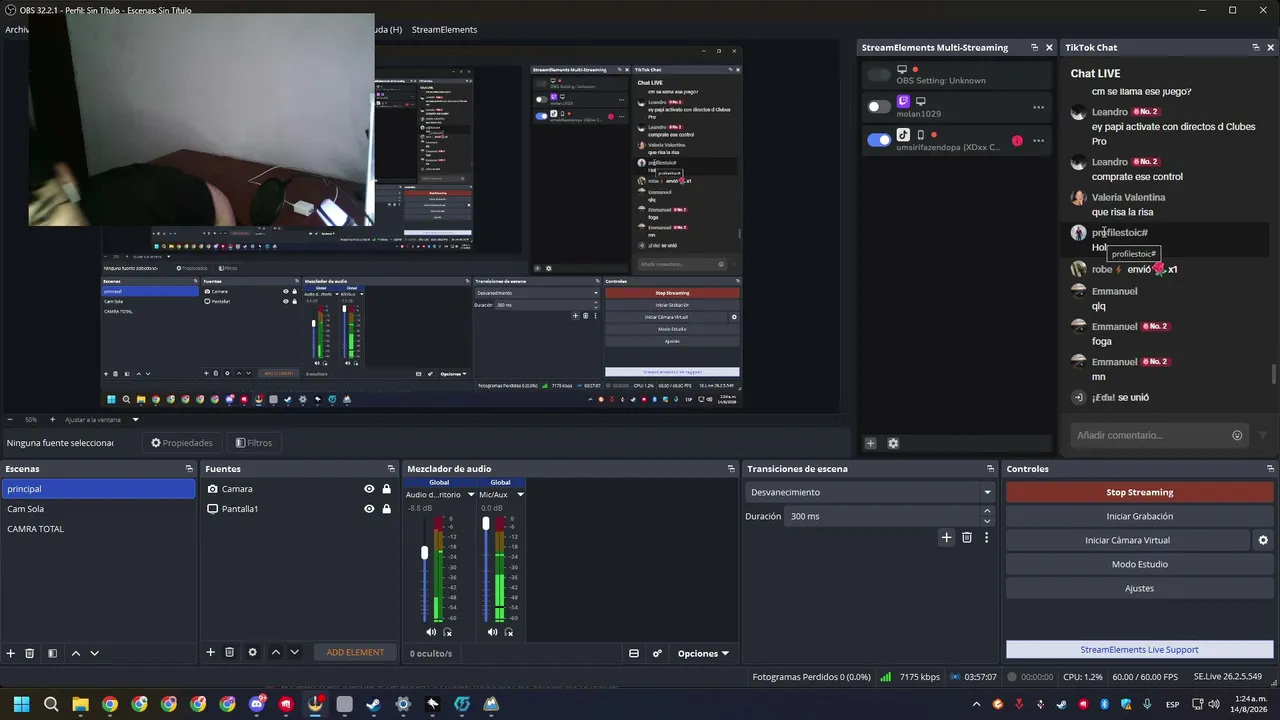This screenshot has height=720, width=1280.
Task: Open advanced audio properties gears icon
Action: pos(657,653)
